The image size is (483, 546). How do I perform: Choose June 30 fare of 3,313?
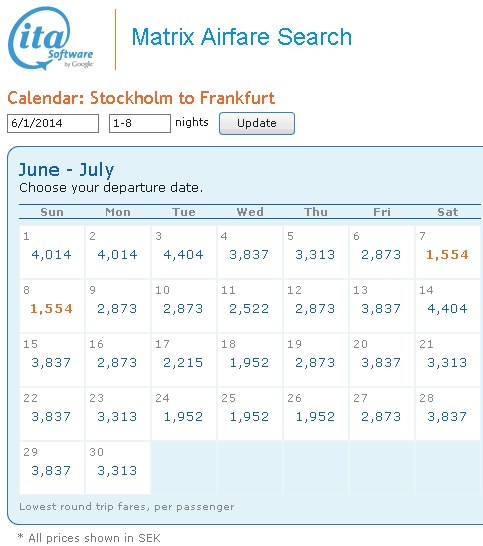(x=117, y=470)
